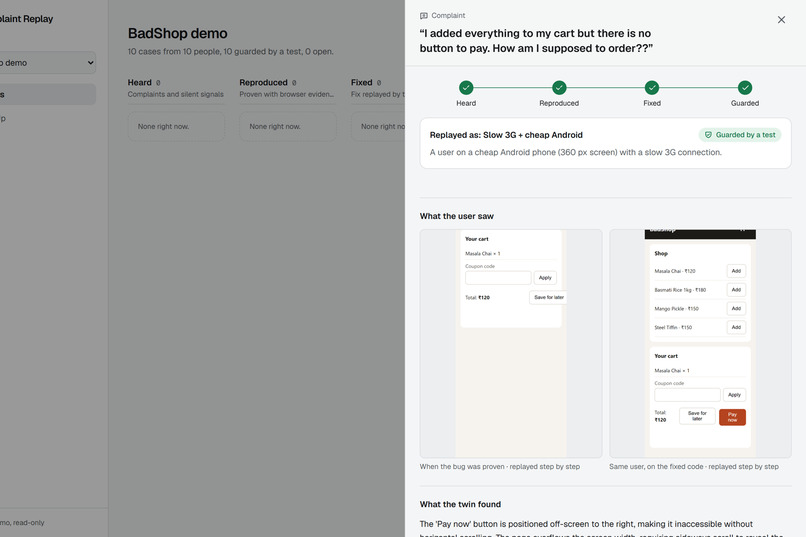The image size is (806, 537).
Task: Click the Fixed column heading
Action: click(x=361, y=82)
